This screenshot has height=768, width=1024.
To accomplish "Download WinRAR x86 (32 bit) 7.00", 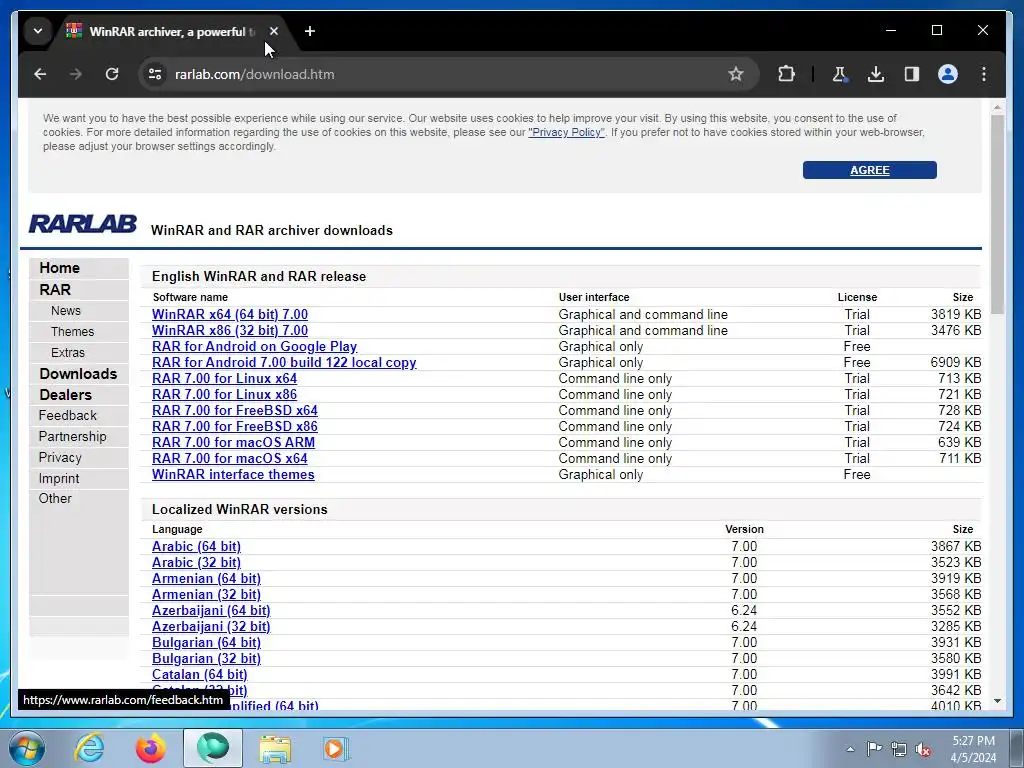I will click(230, 330).
